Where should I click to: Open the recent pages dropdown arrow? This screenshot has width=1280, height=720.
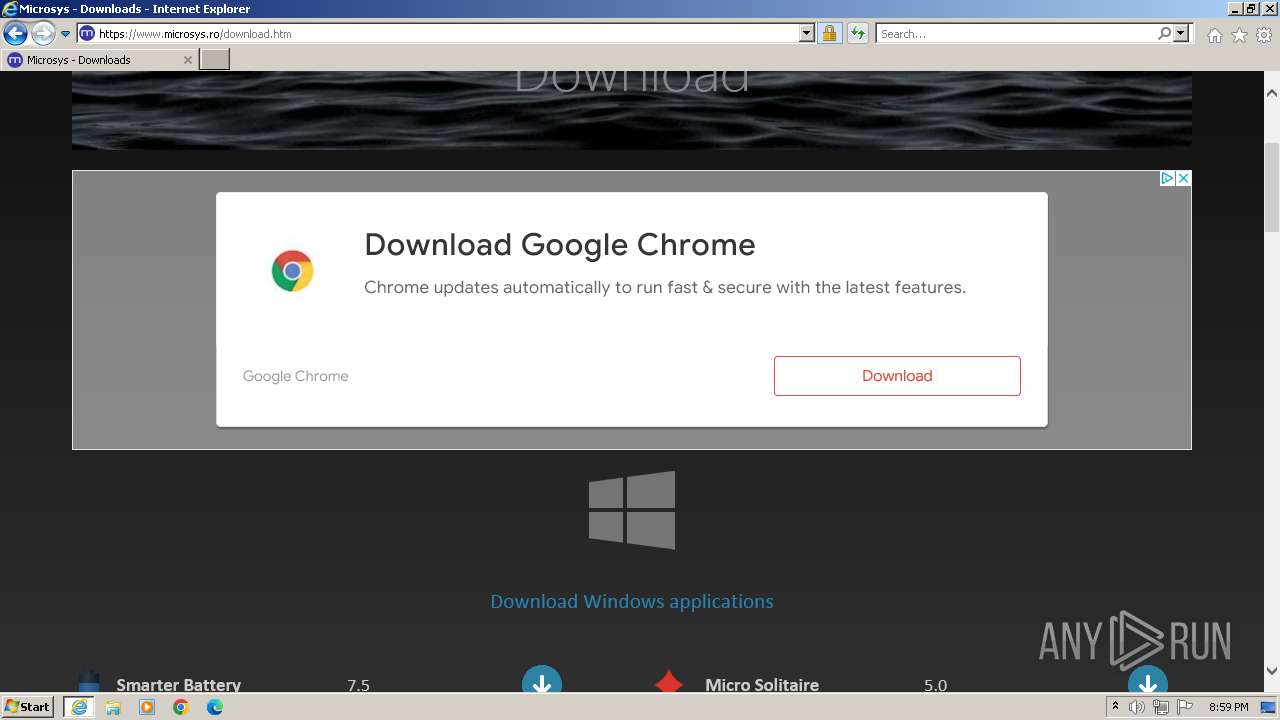[65, 34]
